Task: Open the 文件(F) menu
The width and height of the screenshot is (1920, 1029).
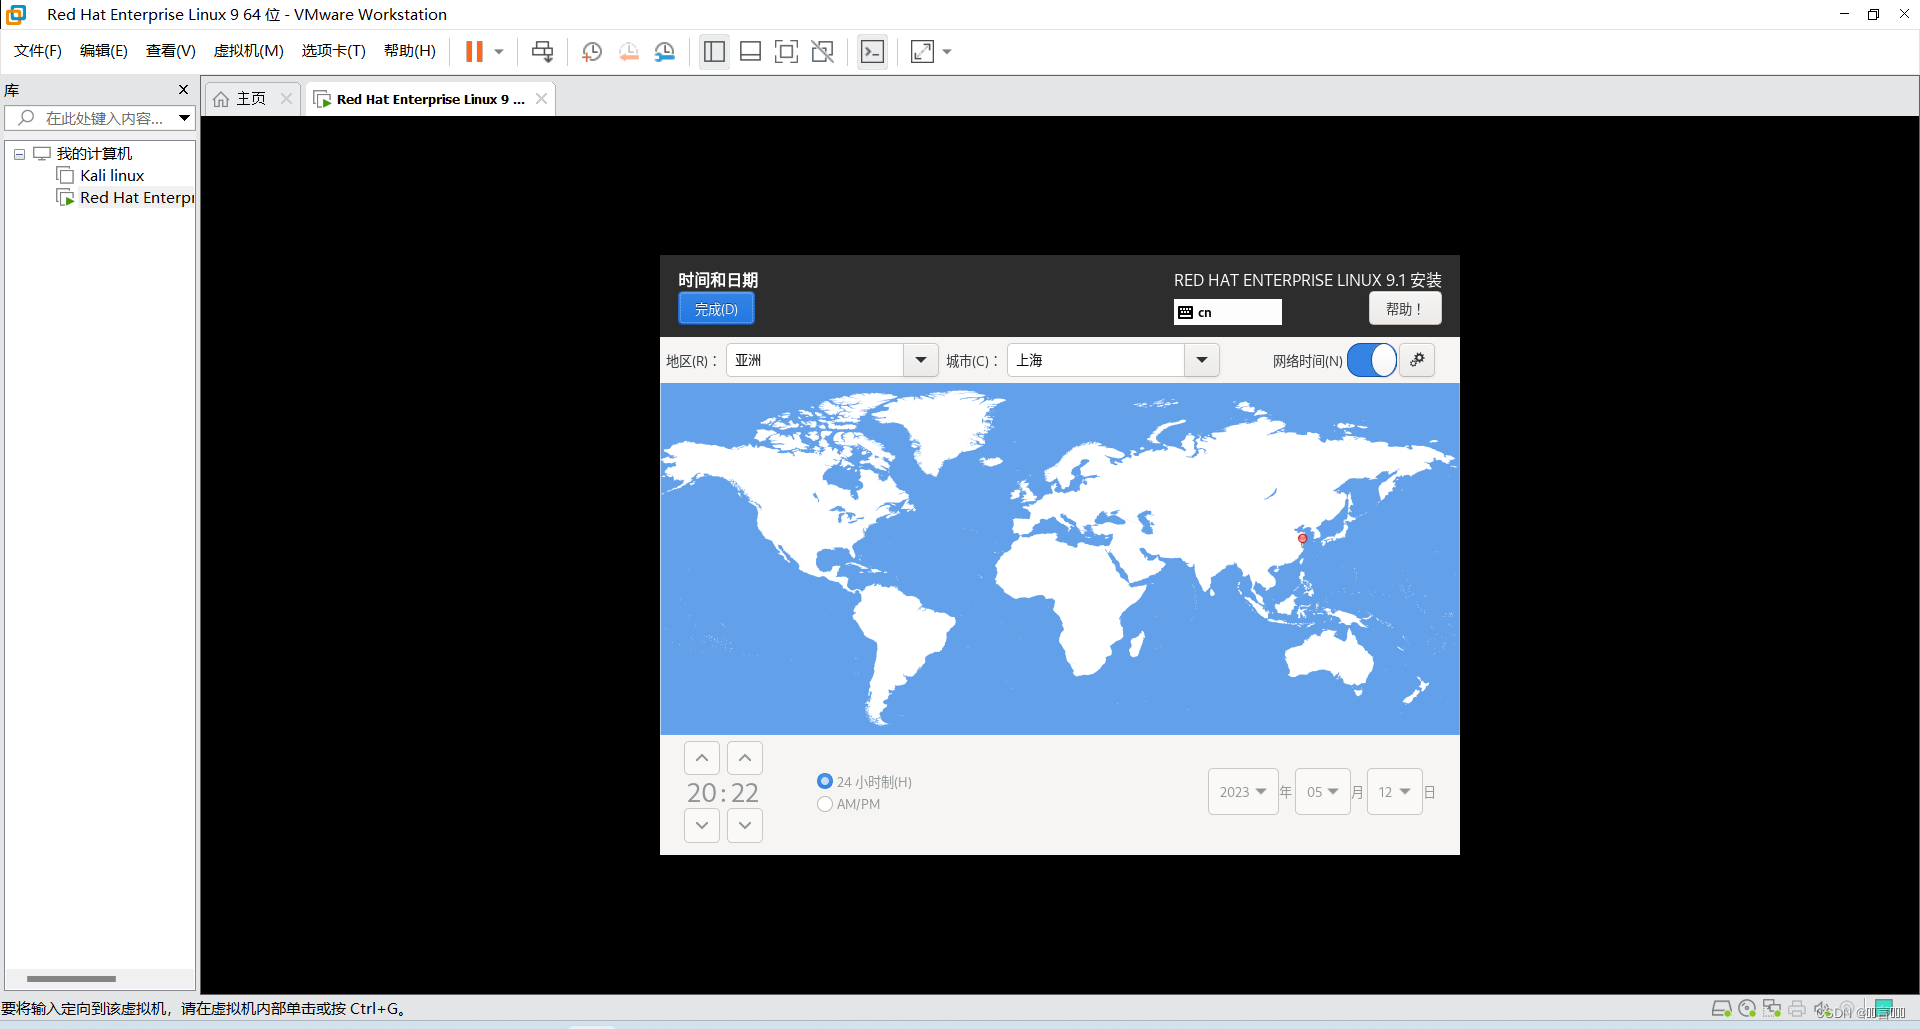Action: tap(38, 51)
